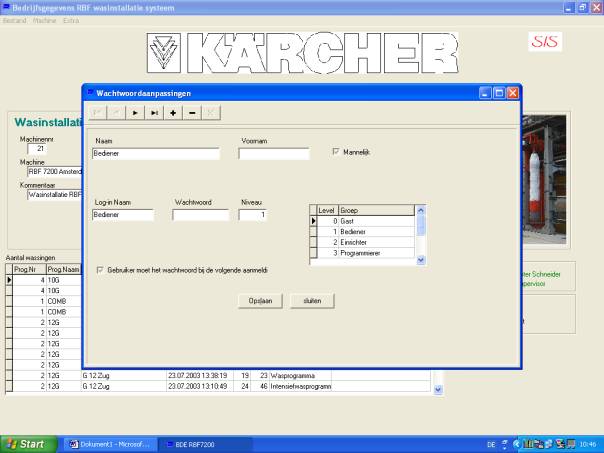Click into the Naam field

pos(156,153)
